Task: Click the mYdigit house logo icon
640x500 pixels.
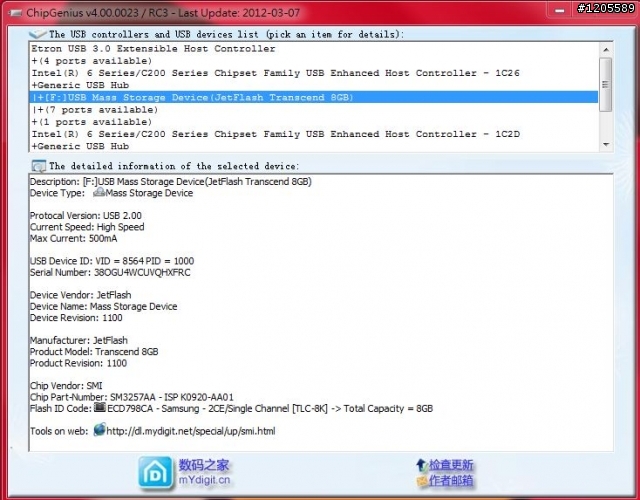Action: [x=155, y=473]
